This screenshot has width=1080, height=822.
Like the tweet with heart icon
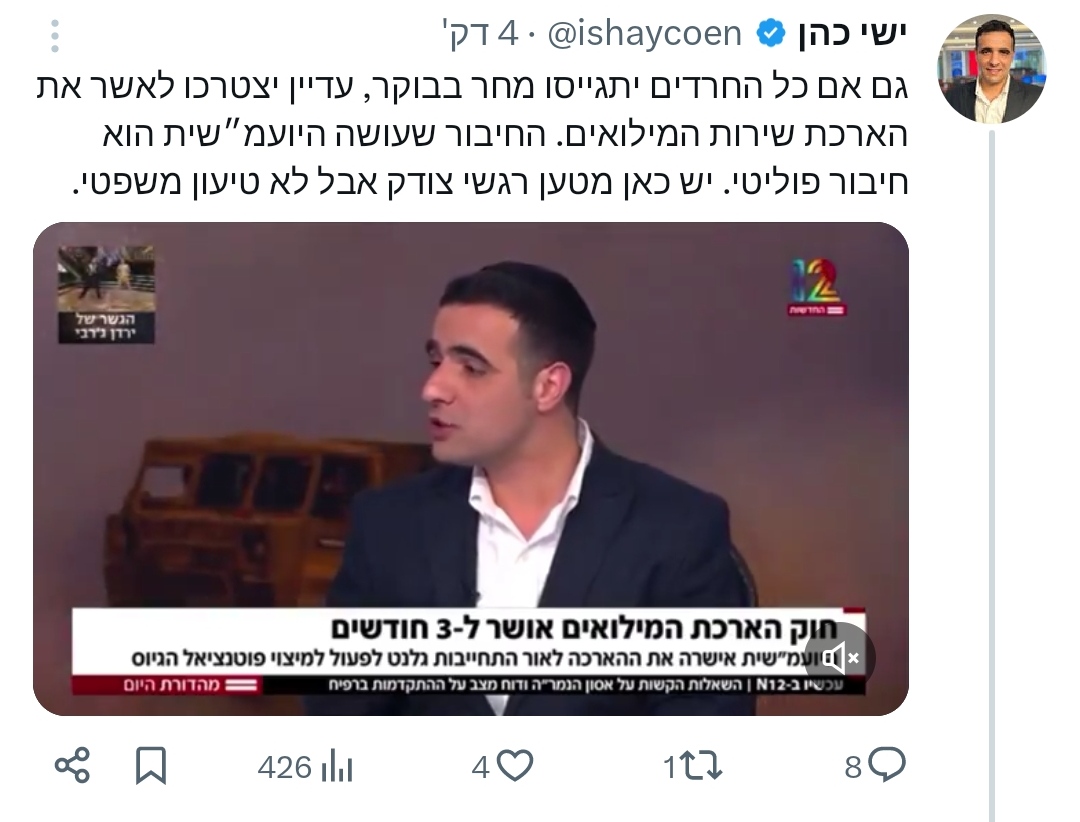point(515,766)
